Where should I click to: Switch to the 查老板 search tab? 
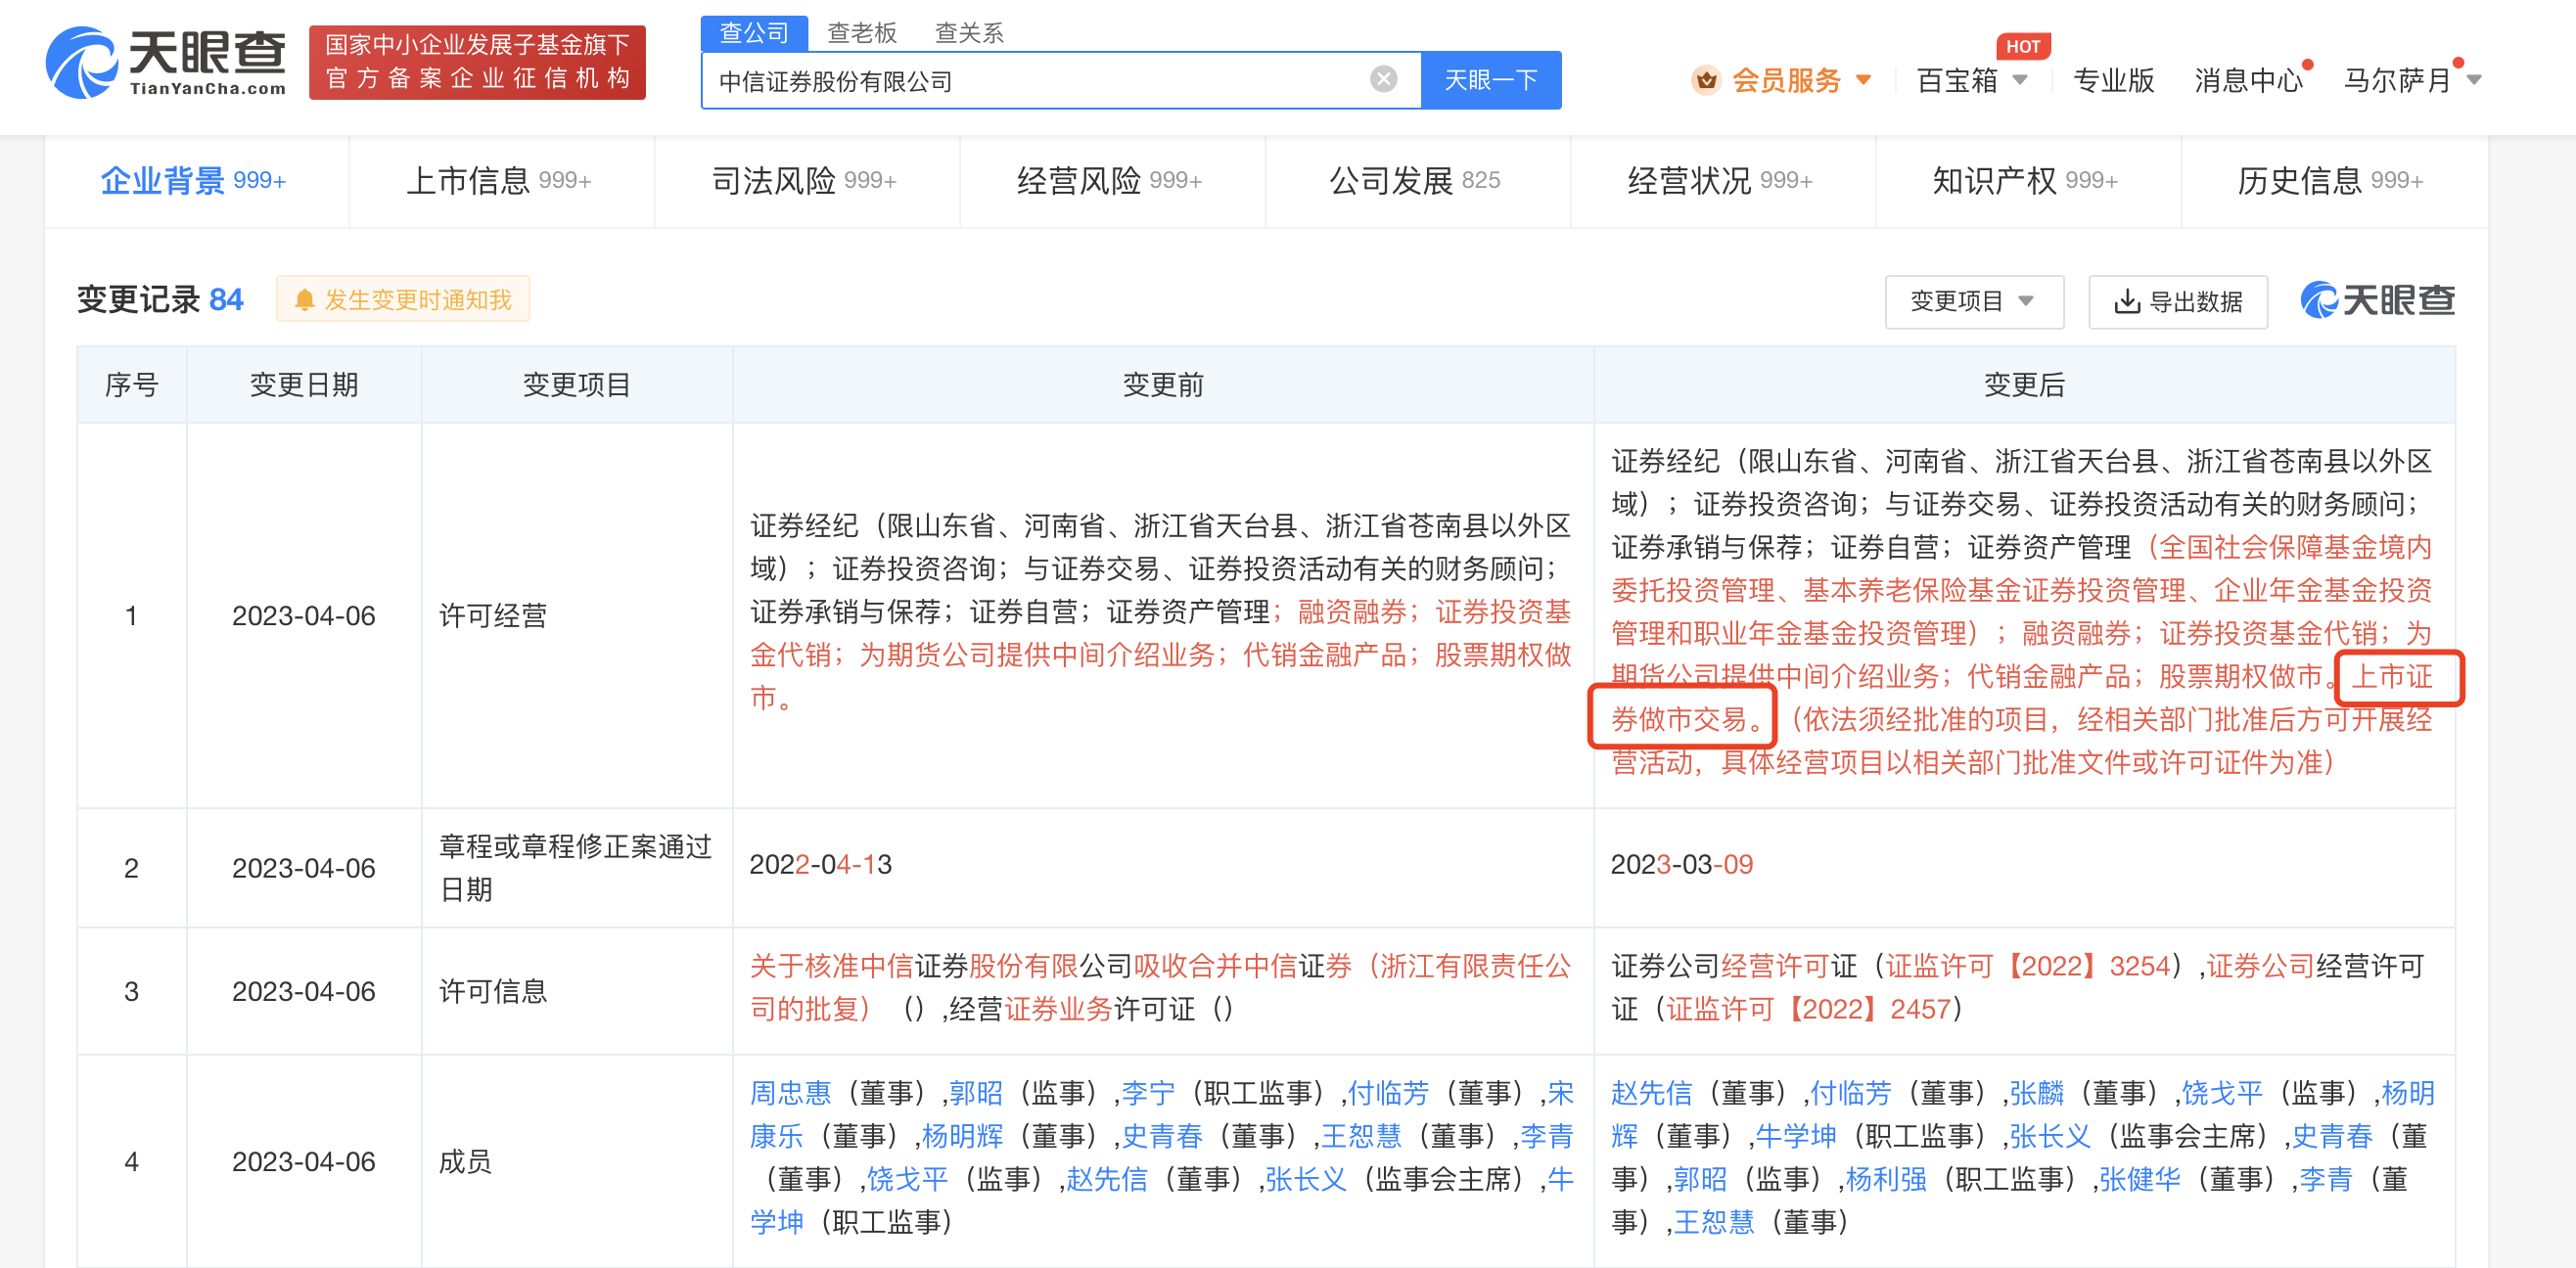[861, 33]
